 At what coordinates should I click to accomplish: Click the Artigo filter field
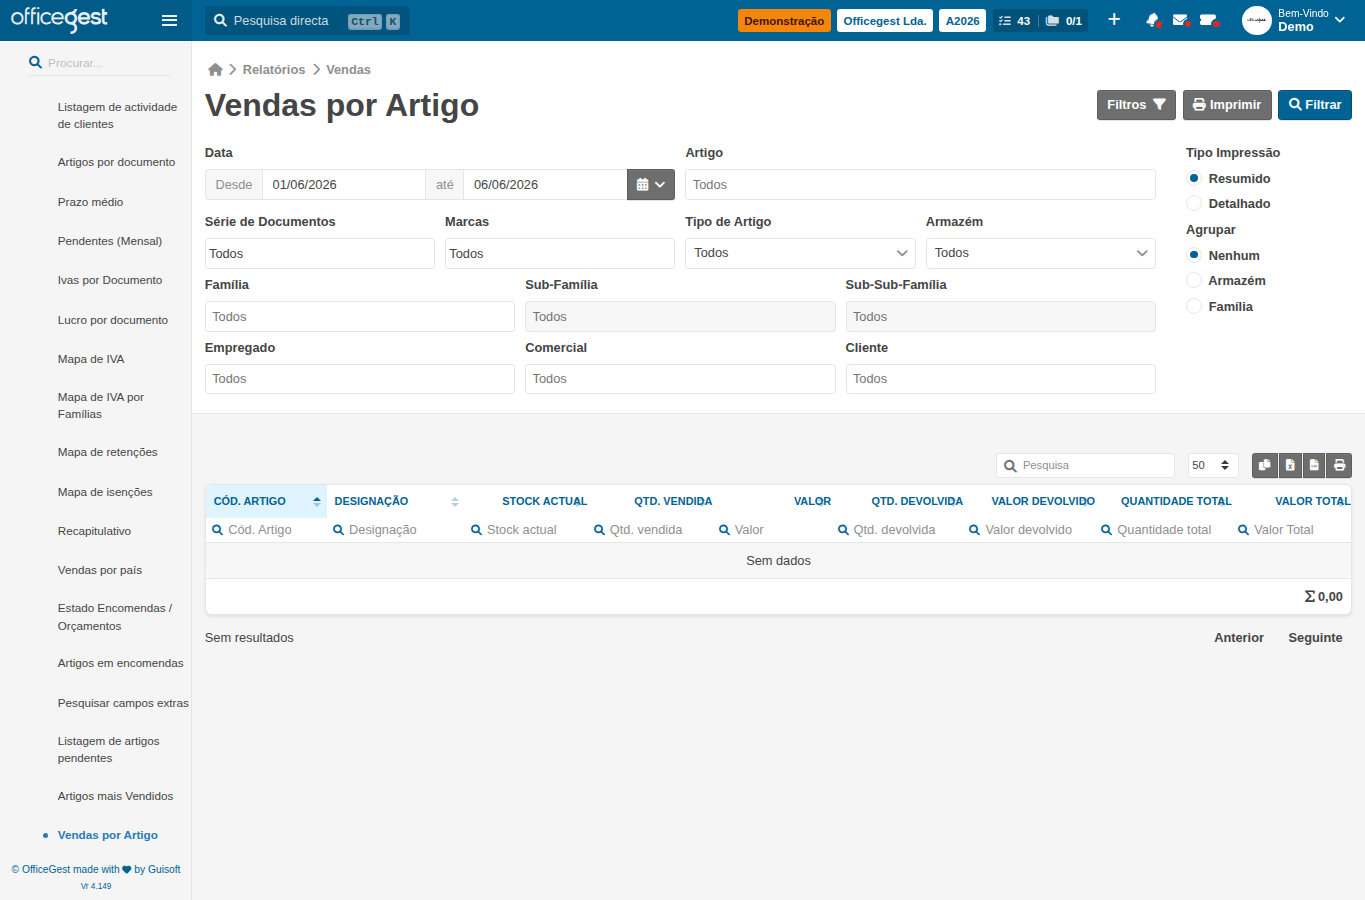(920, 184)
